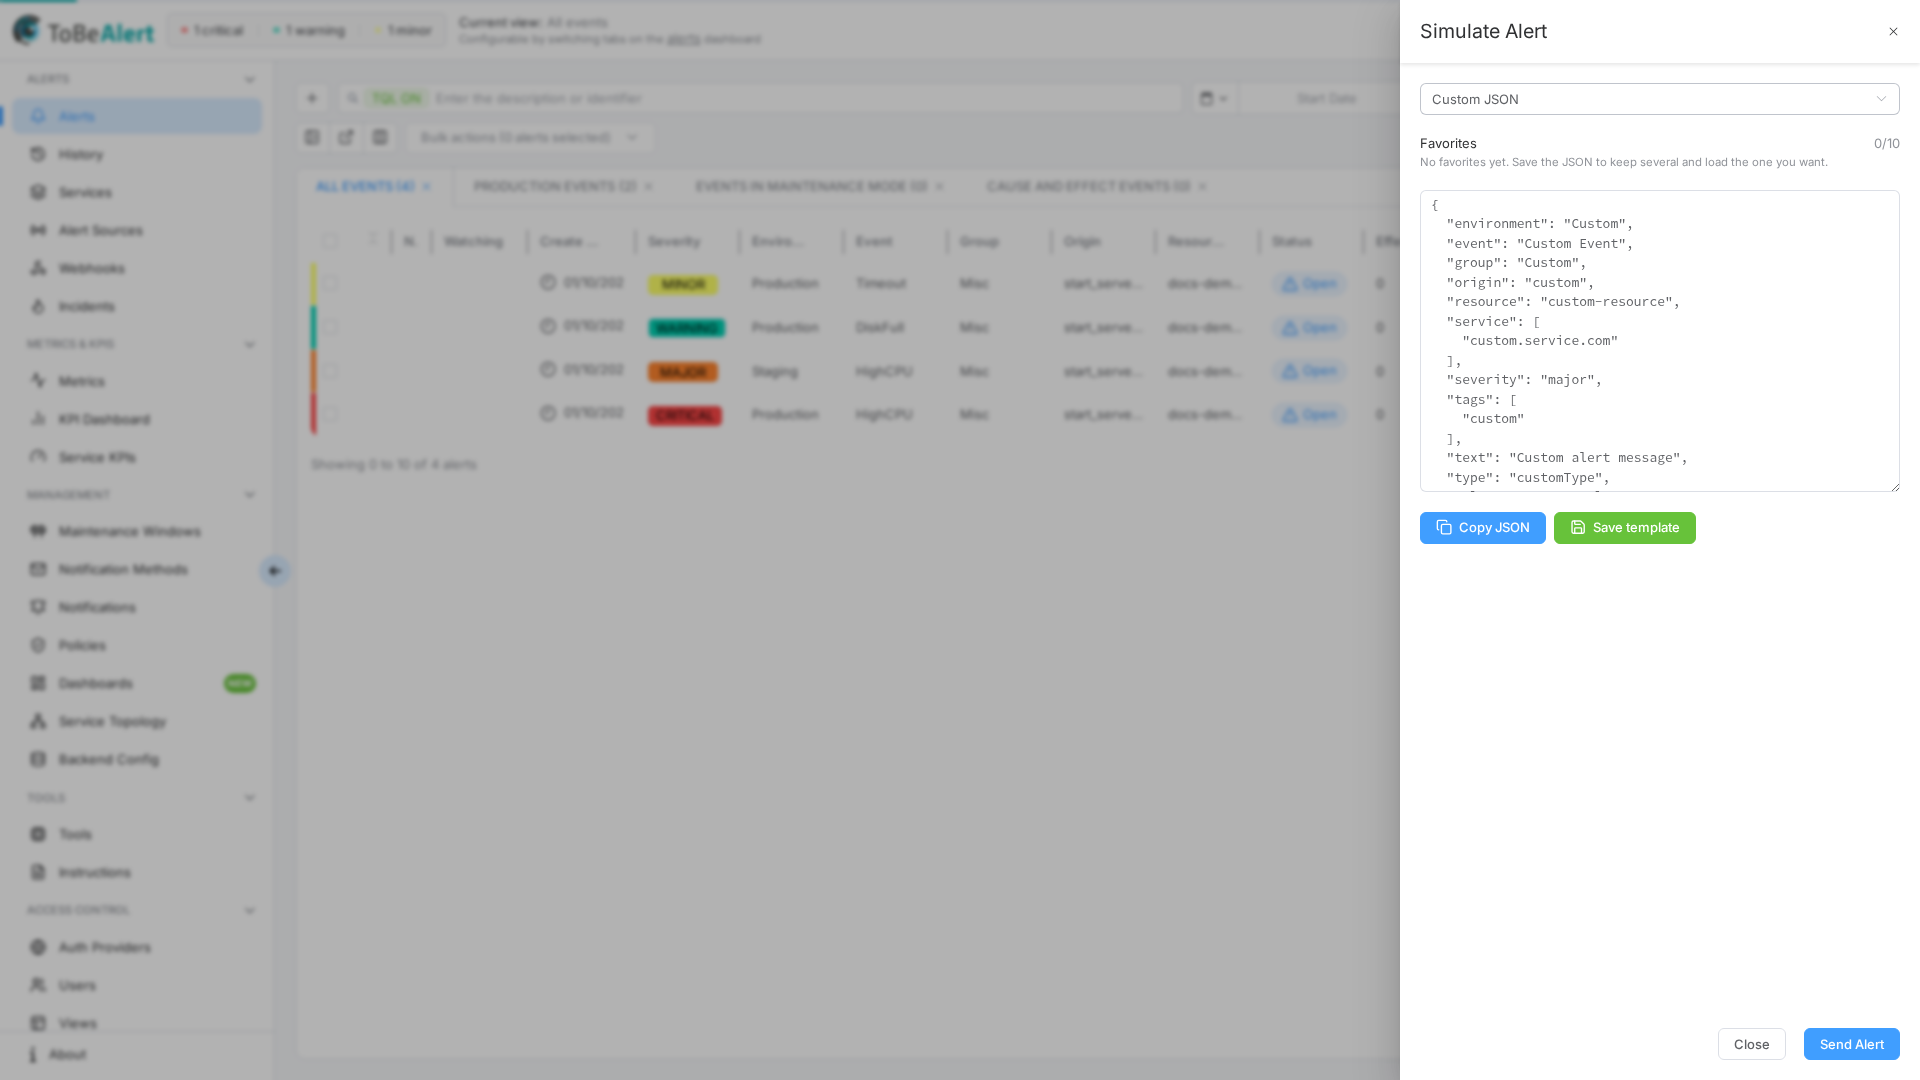Viewport: 1920px width, 1080px height.
Task: Click the orange MAJOR severity badge
Action: click(683, 372)
